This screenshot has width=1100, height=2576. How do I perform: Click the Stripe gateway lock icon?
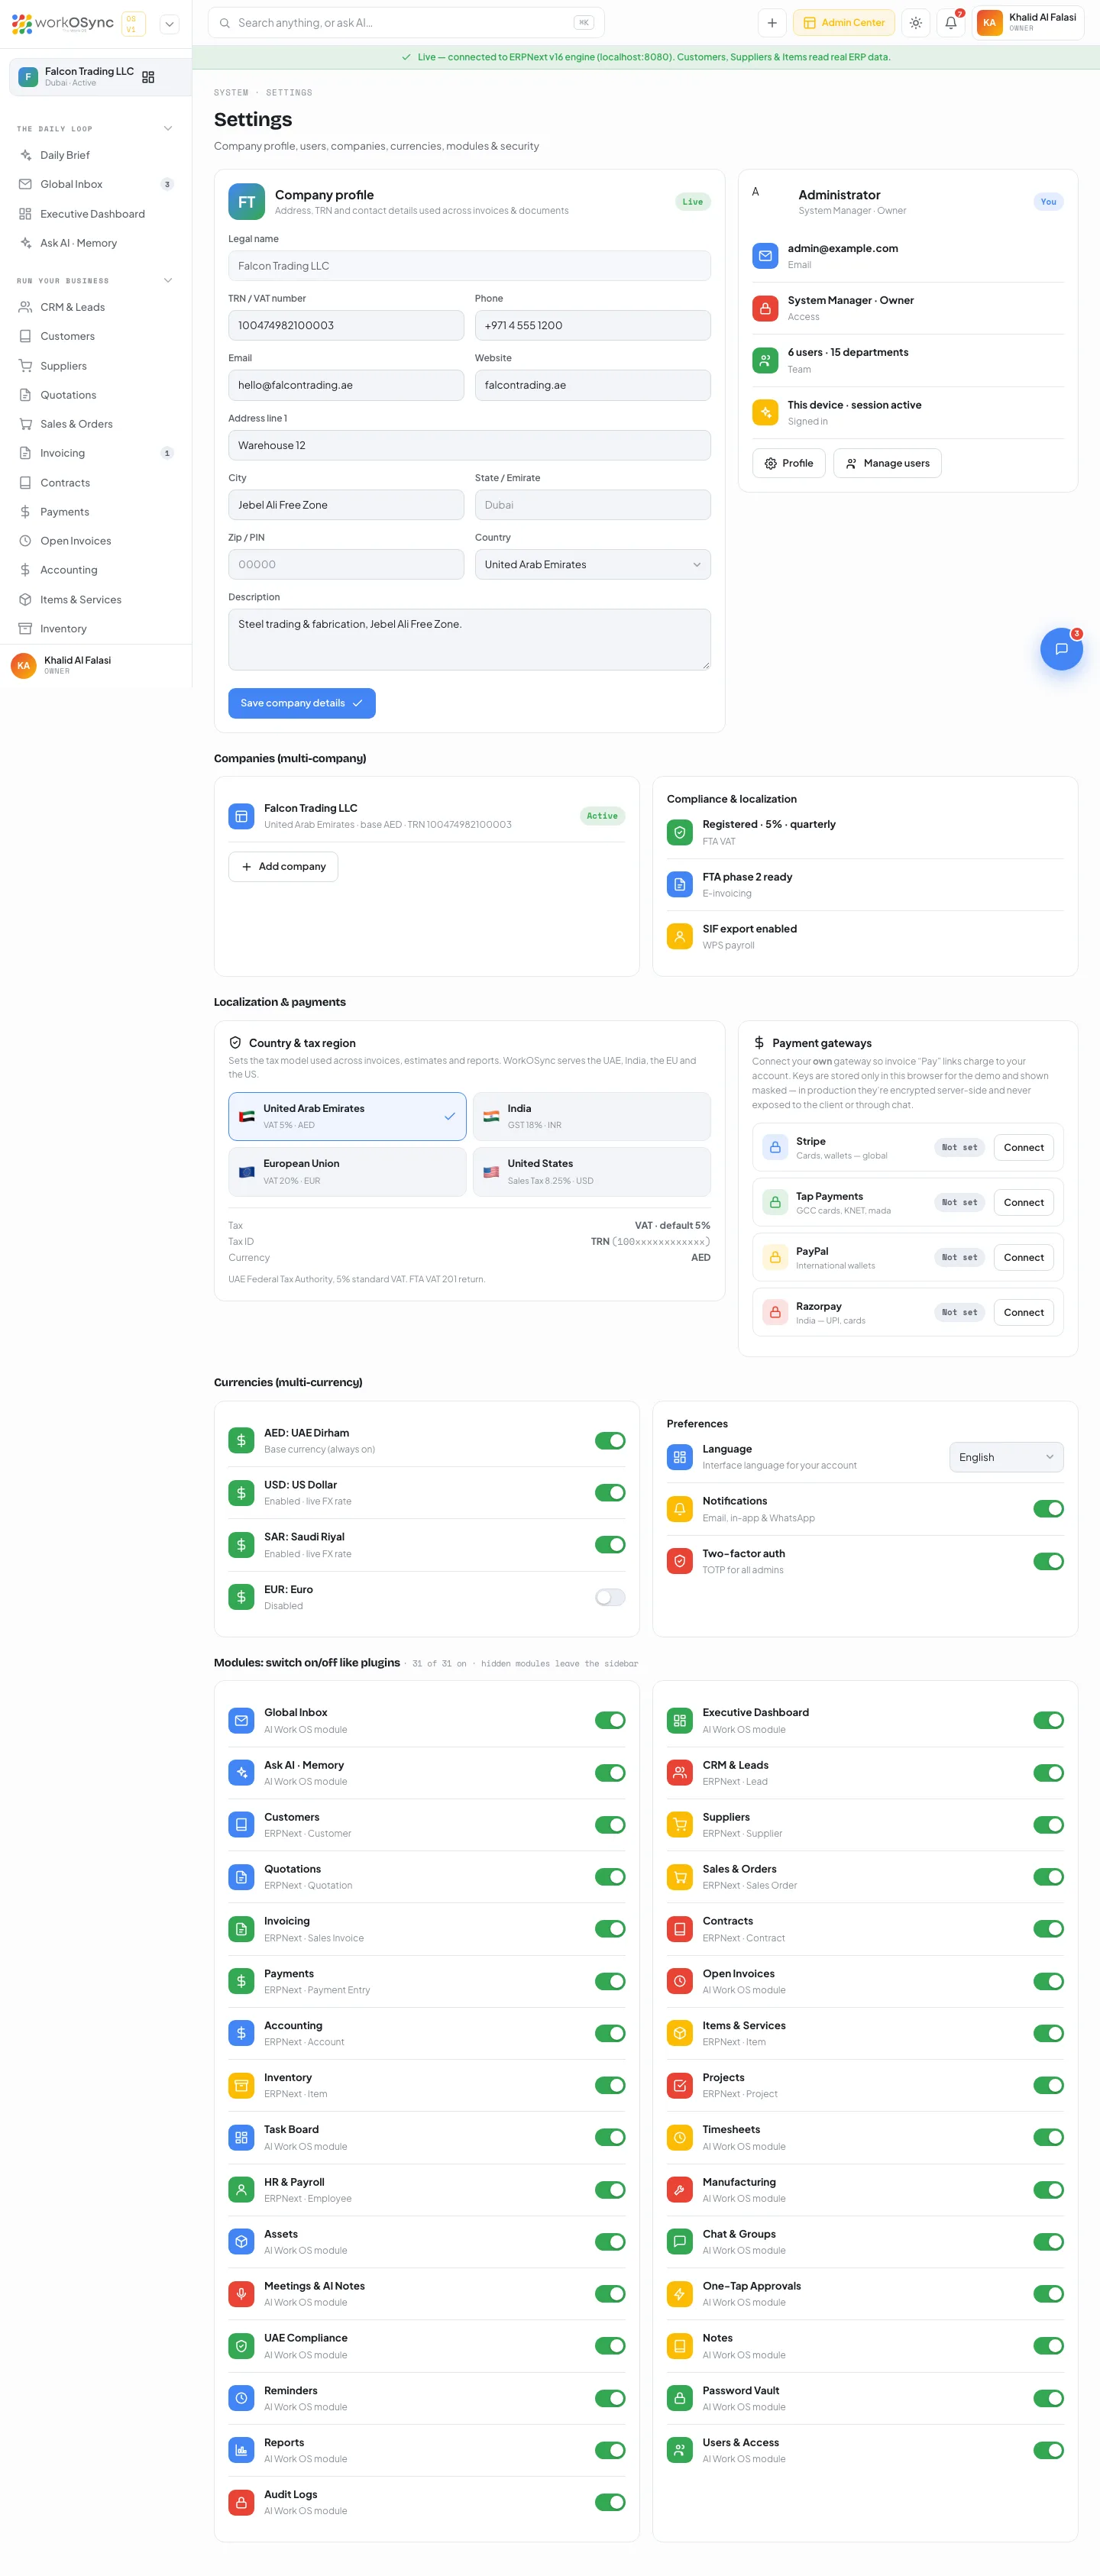click(x=775, y=1147)
